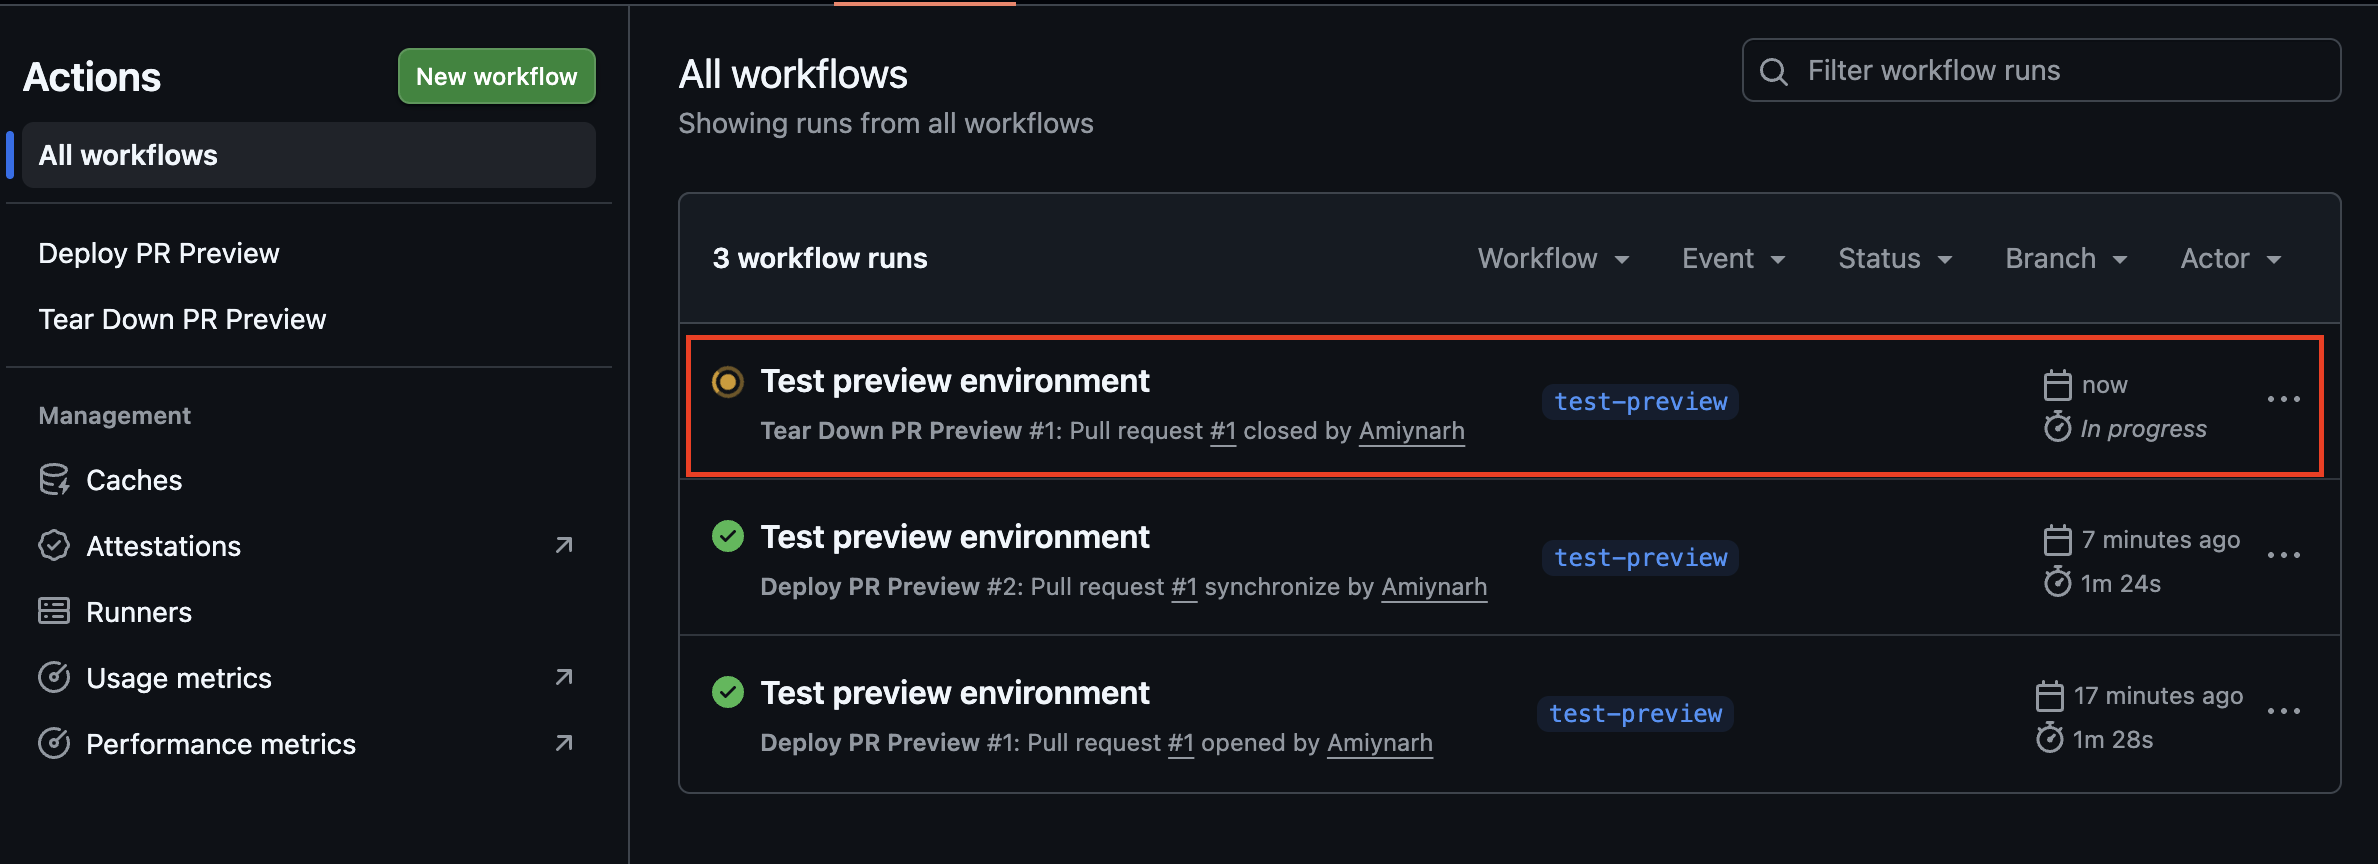This screenshot has height=864, width=2378.
Task: Click the New workflow button
Action: point(497,76)
